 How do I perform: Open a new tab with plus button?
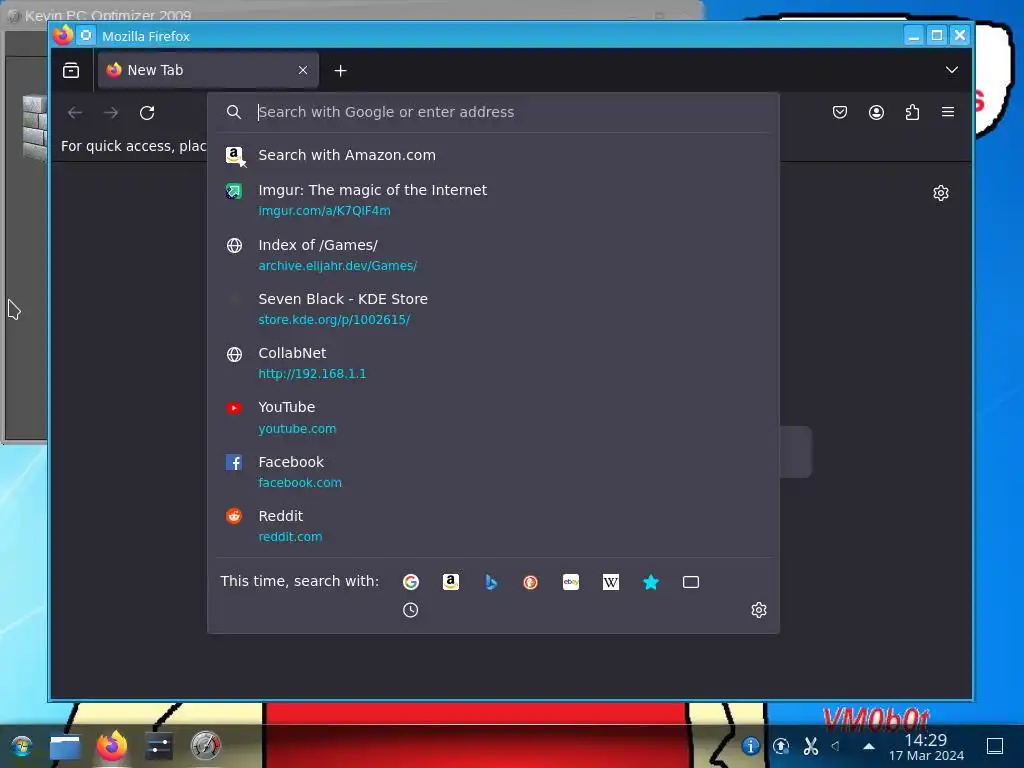click(340, 70)
